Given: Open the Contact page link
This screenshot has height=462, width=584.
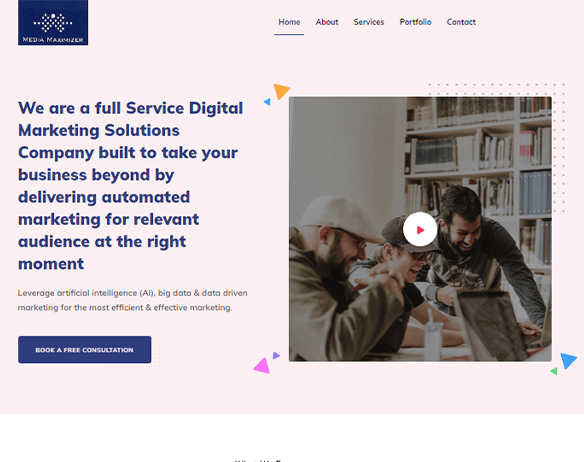Looking at the screenshot, I should (461, 22).
